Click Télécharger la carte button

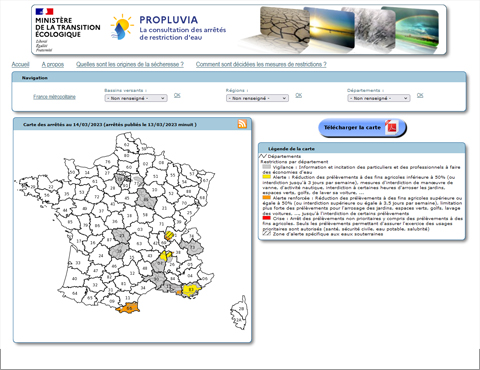point(362,128)
